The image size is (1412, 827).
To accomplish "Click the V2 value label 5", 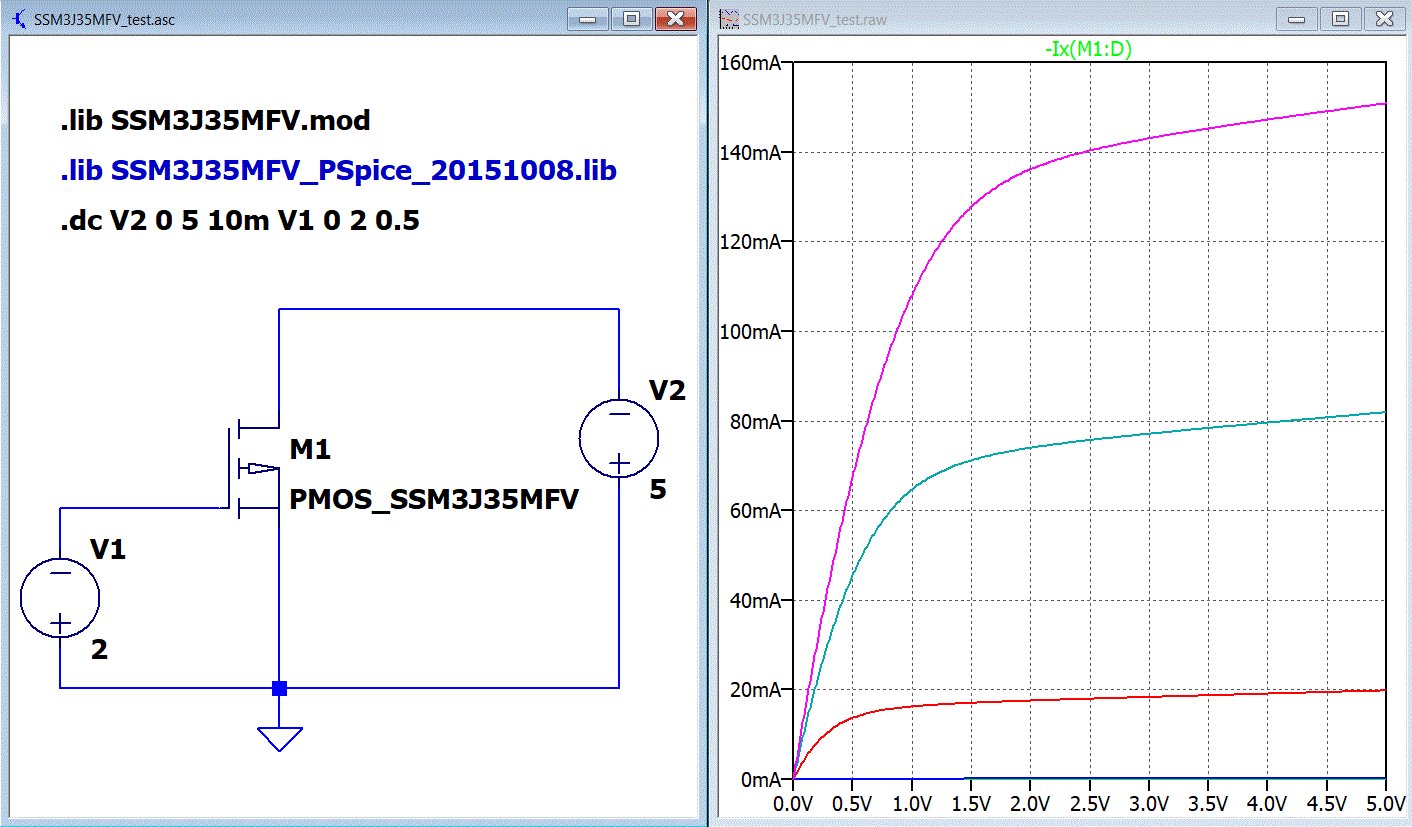I will point(658,490).
